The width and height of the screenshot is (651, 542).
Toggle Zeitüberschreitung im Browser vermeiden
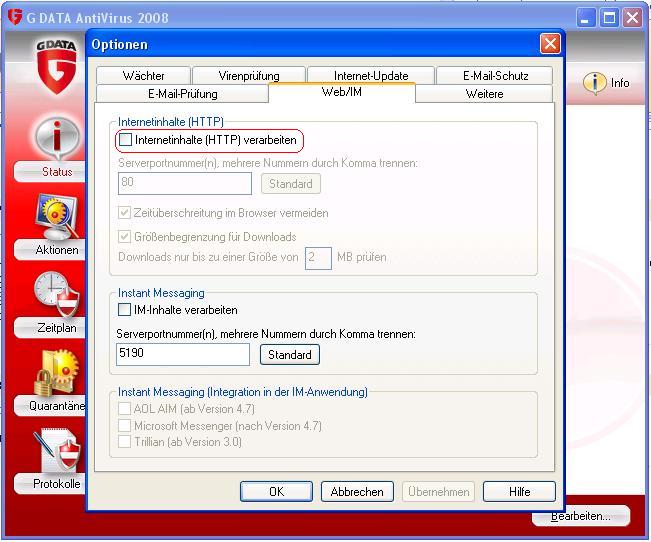point(125,213)
